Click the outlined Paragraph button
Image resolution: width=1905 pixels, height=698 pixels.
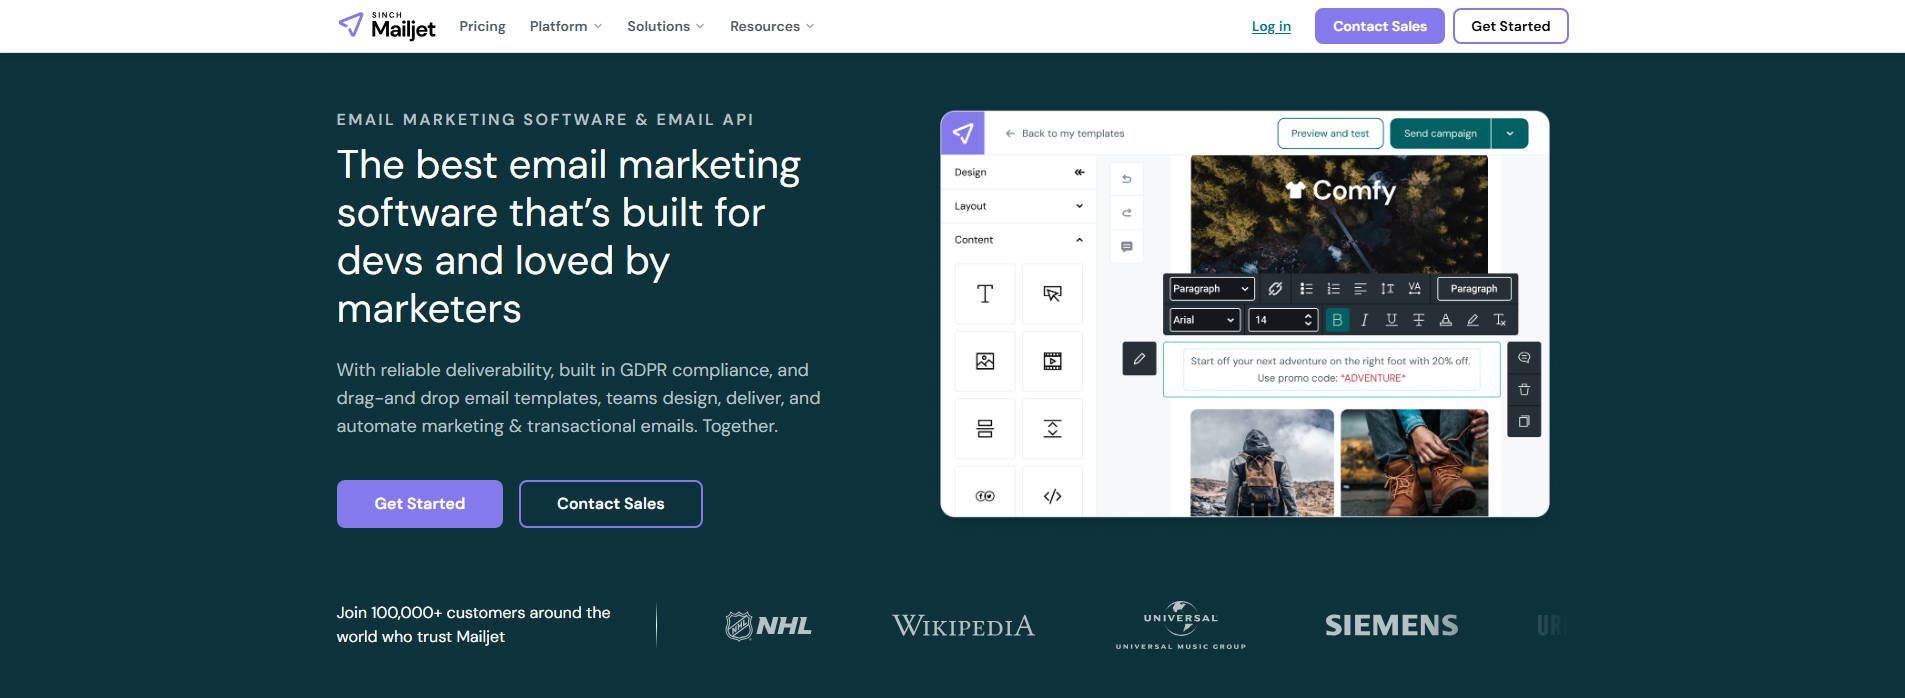[1474, 289]
